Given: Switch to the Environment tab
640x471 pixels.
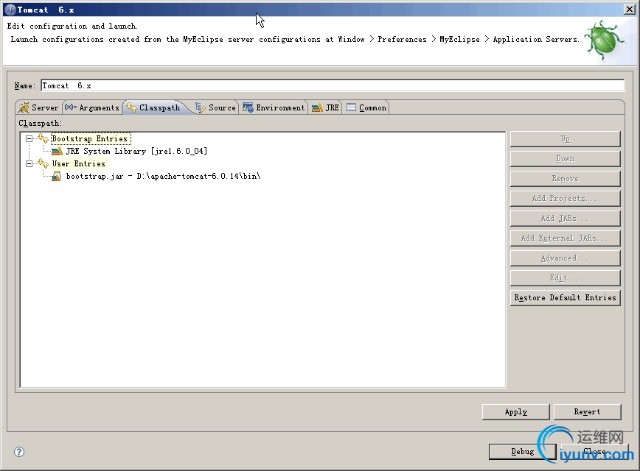Looking at the screenshot, I should 273,108.
